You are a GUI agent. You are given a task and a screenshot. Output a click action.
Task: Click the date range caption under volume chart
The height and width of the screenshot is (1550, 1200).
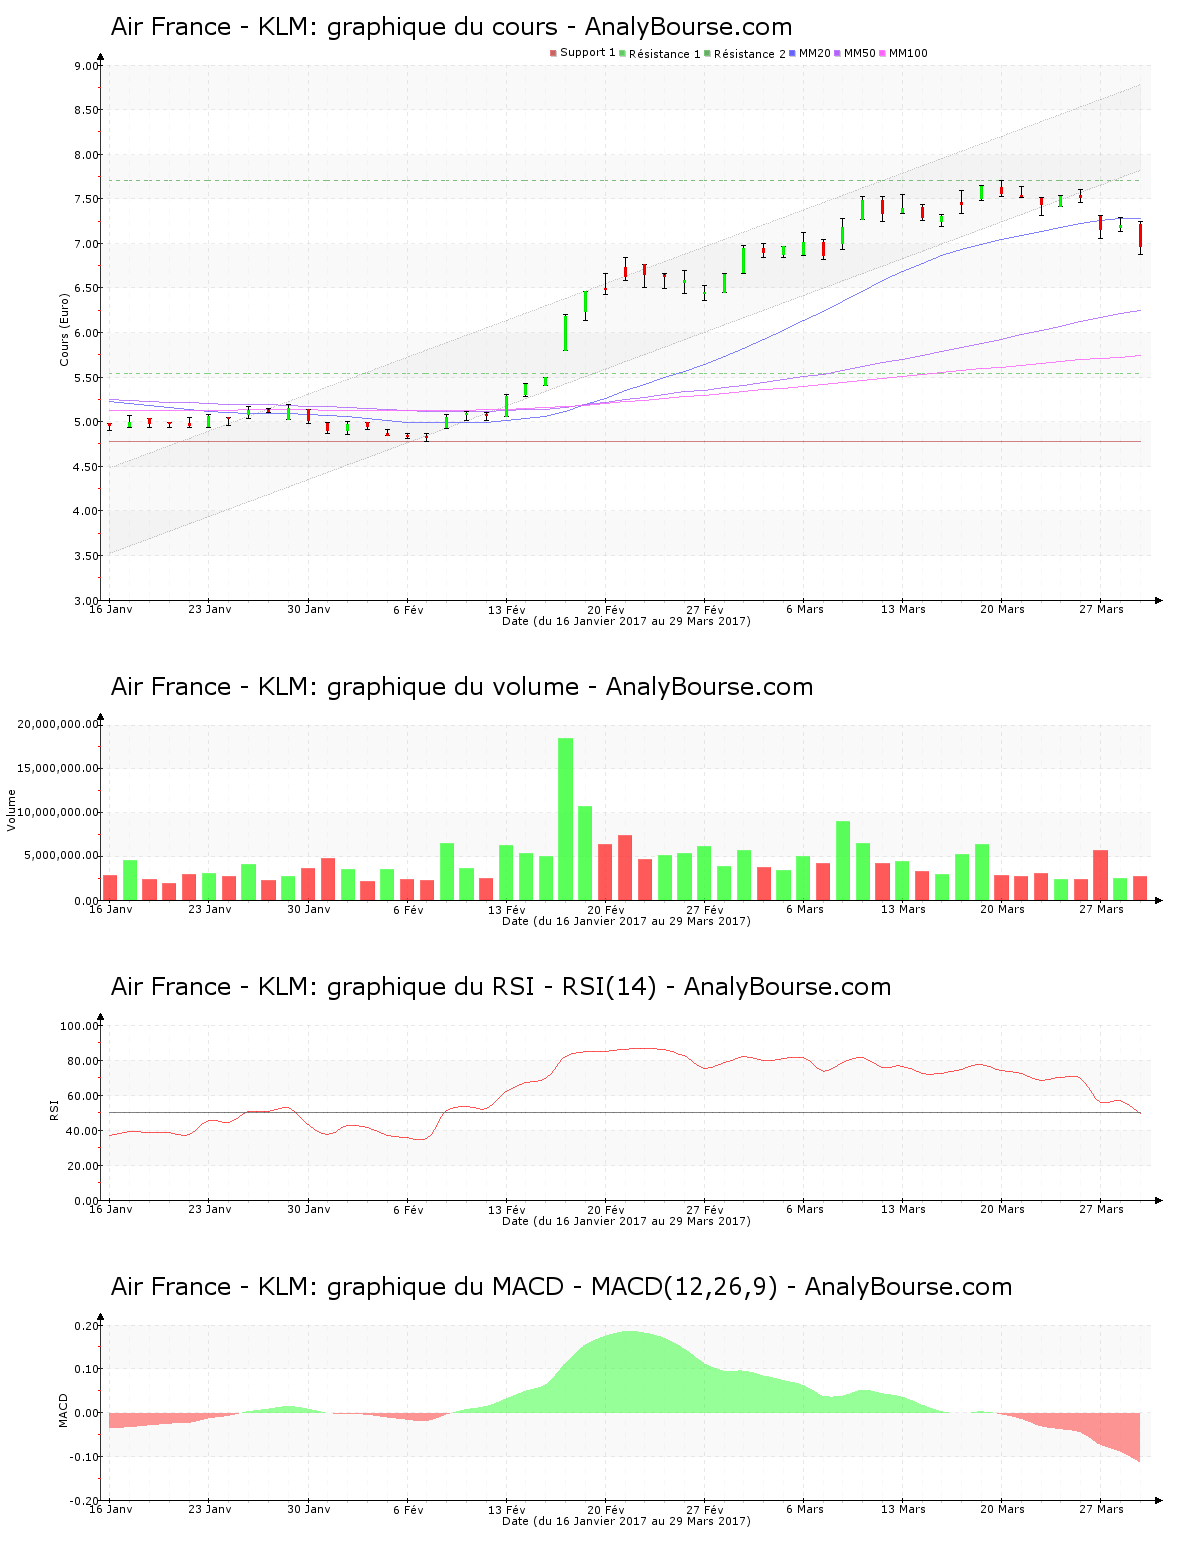[x=626, y=921]
